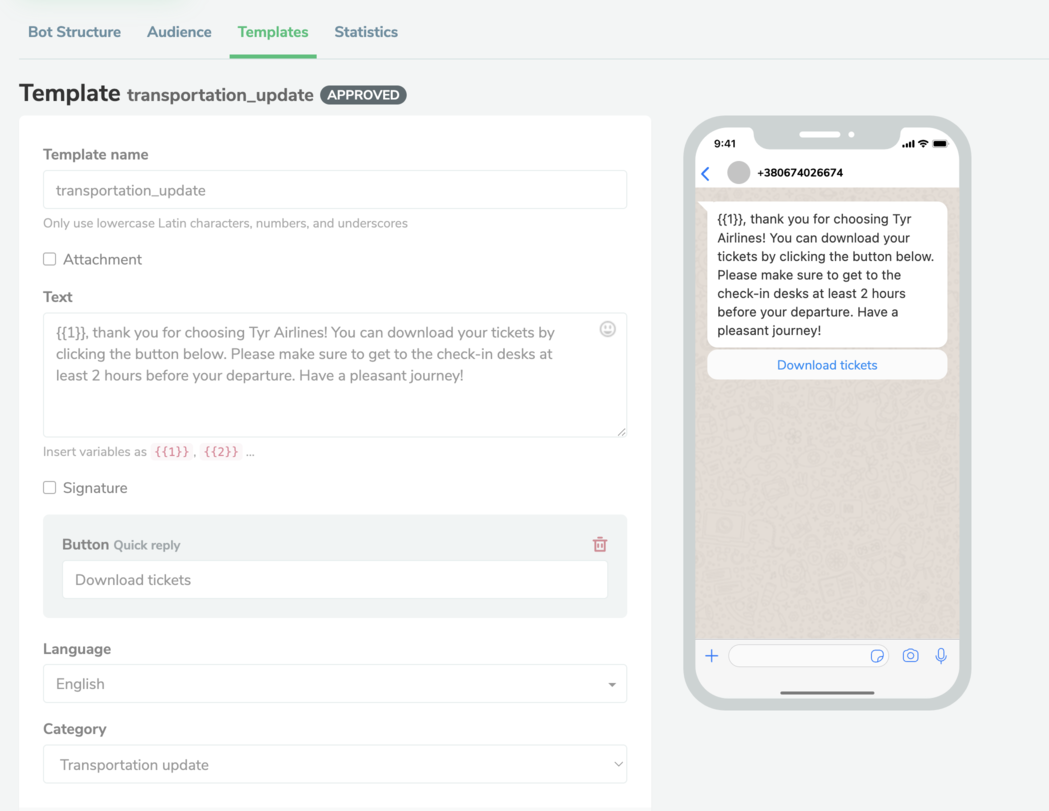Switch to the Audience tab
This screenshot has width=1049, height=811.
coord(179,32)
